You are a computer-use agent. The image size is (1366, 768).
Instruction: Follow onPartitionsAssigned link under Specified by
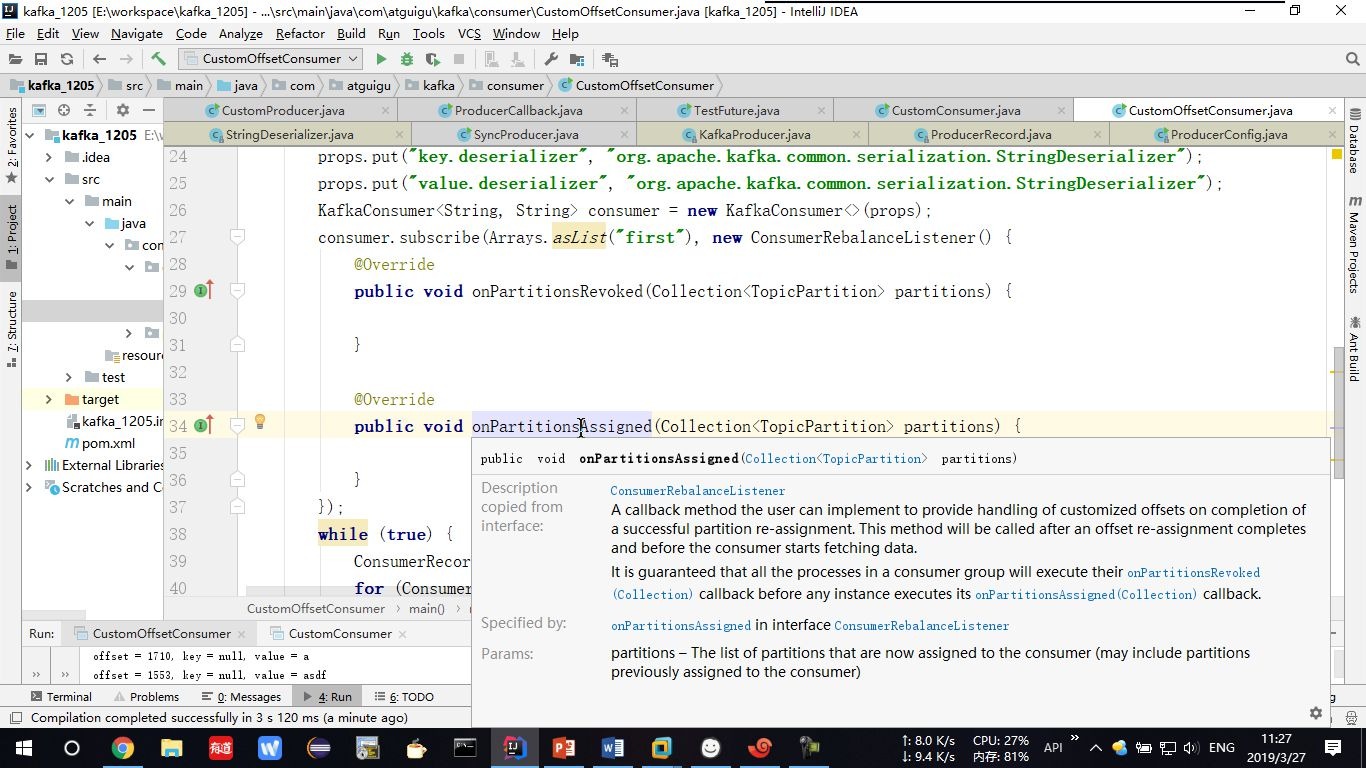681,626
